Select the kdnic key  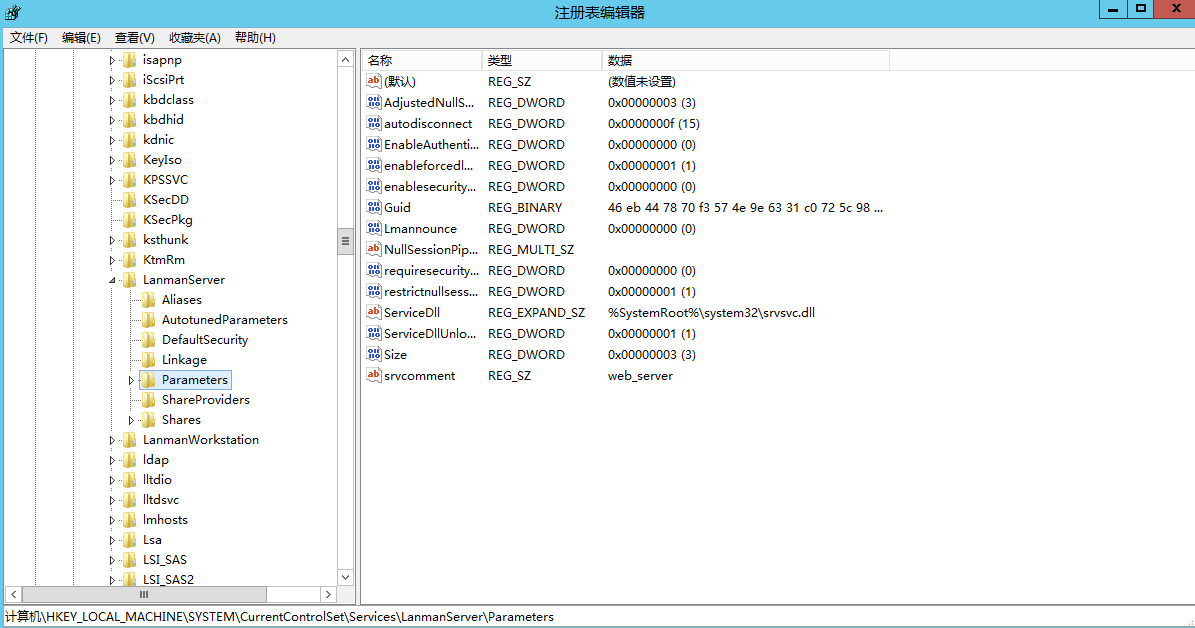tap(159, 139)
